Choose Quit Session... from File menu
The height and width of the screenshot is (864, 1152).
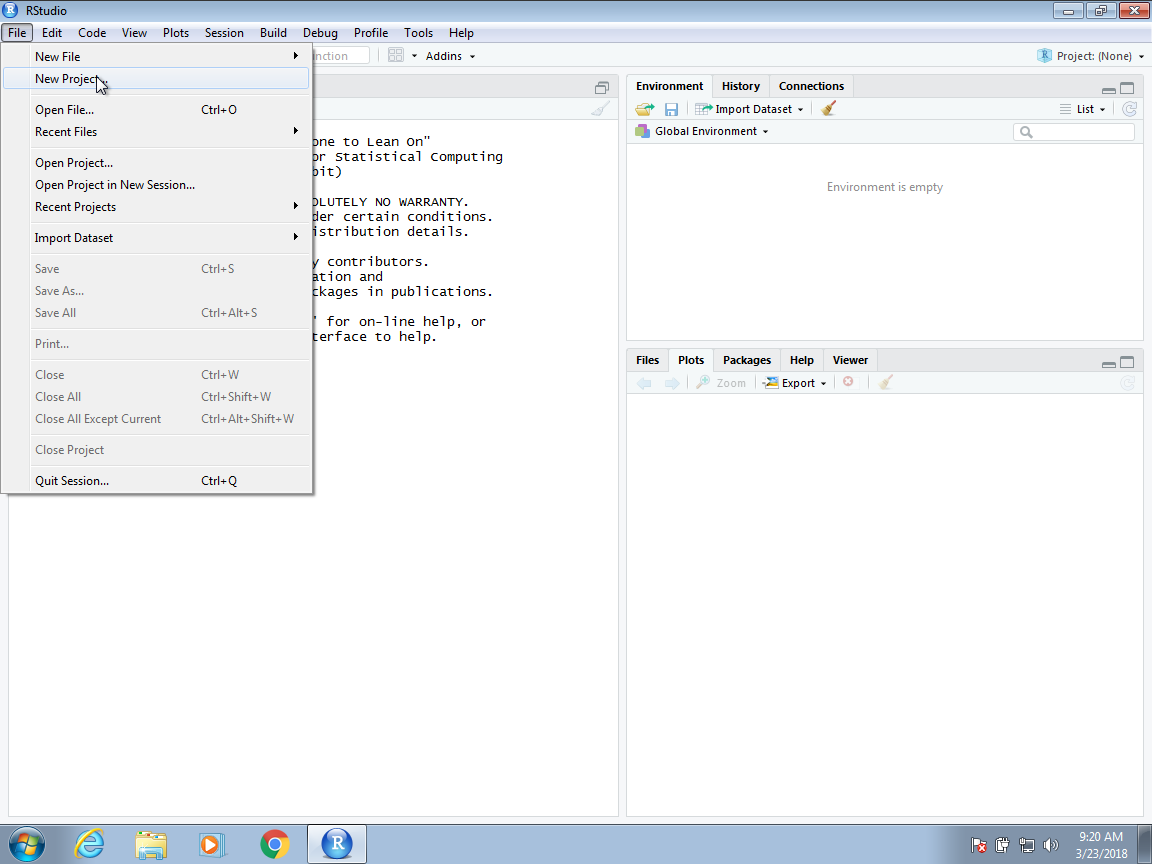click(156, 480)
